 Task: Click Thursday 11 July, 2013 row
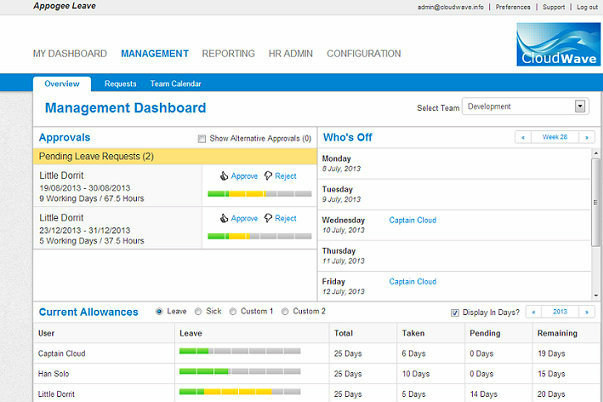[454, 256]
